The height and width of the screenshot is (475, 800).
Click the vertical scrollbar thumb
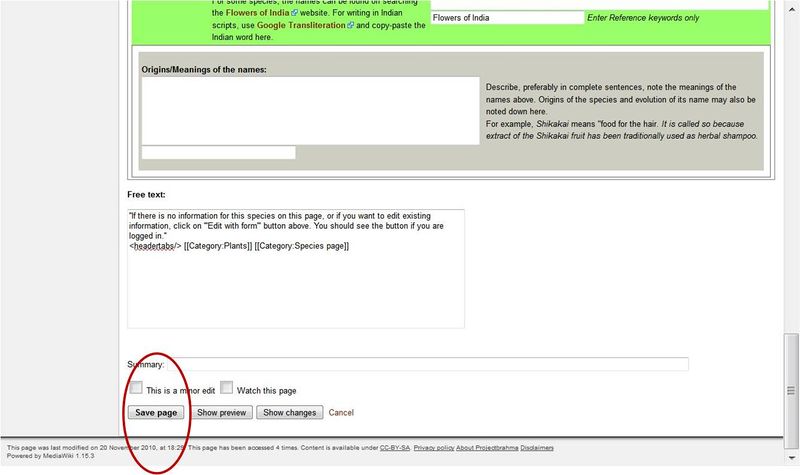(791, 390)
